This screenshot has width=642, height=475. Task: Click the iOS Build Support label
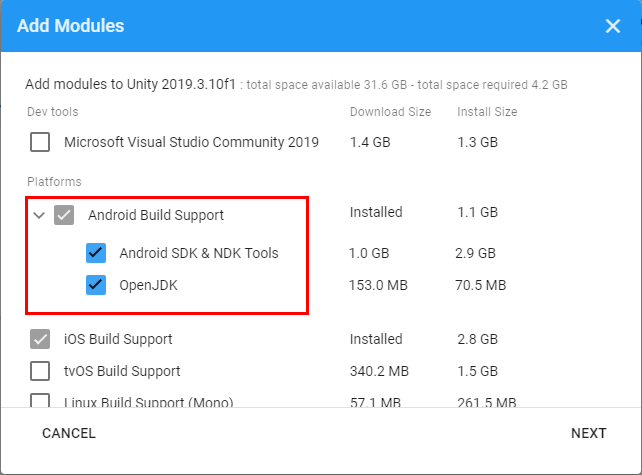click(x=118, y=339)
